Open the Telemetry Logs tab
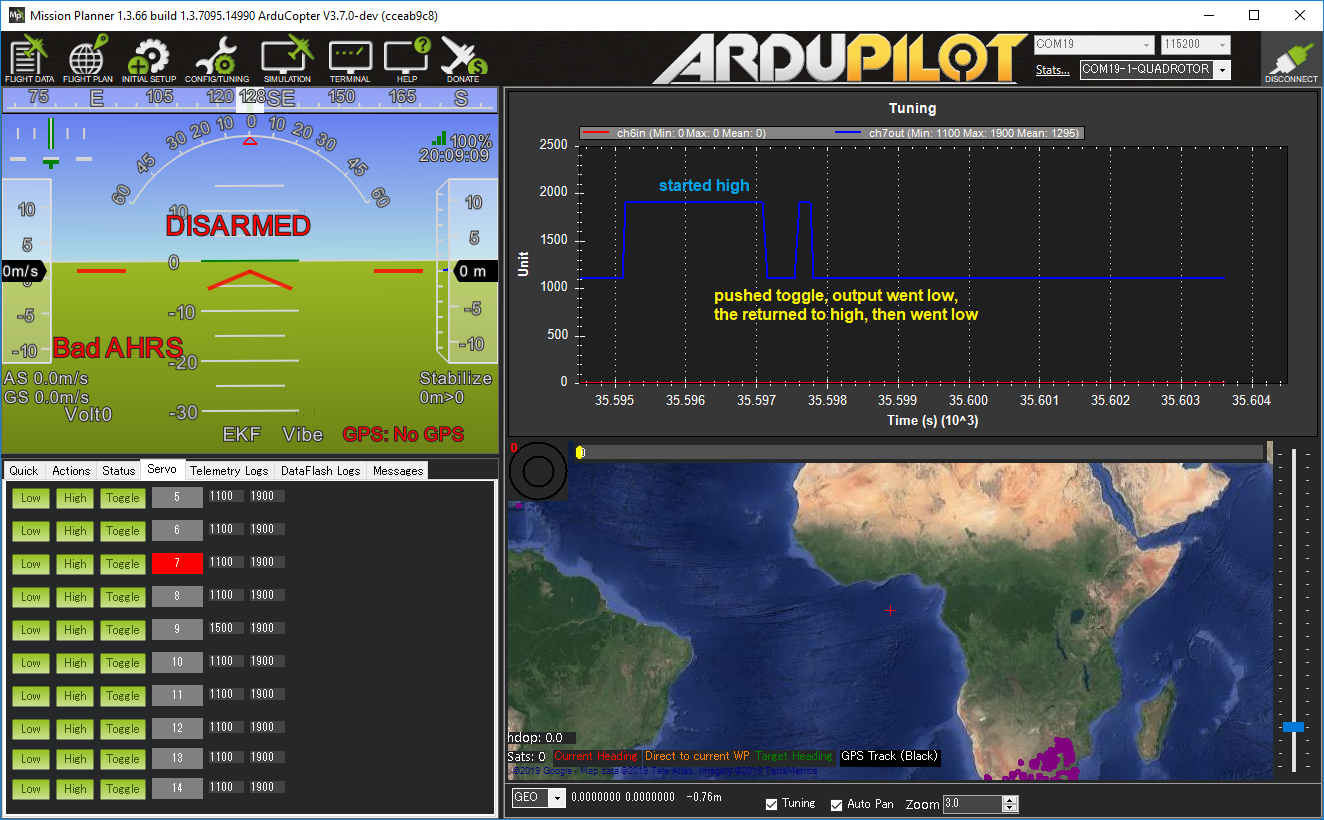The image size is (1324, 820). click(229, 470)
